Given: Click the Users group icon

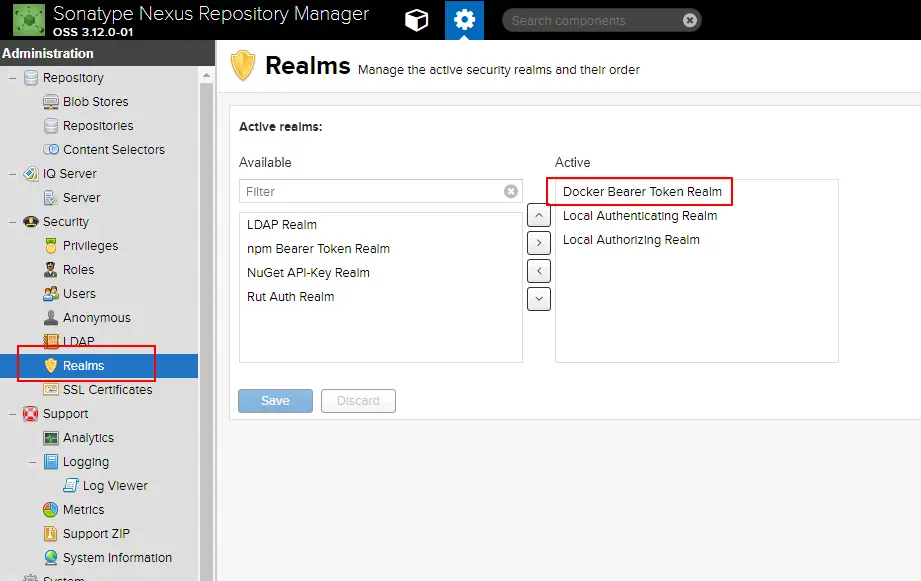Looking at the screenshot, I should coord(51,293).
